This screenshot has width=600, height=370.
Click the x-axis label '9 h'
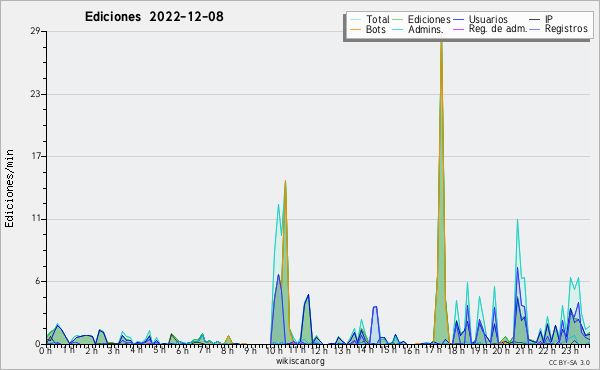pos(250,351)
